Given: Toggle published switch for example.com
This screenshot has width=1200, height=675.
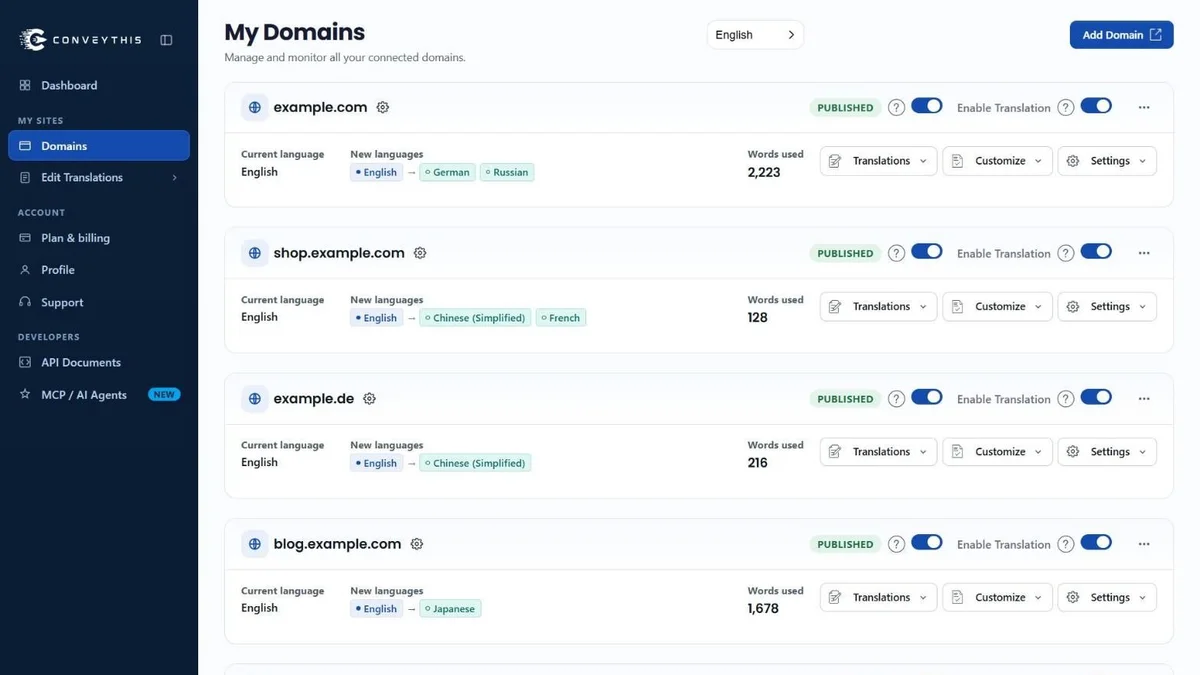Looking at the screenshot, I should click(x=927, y=106).
